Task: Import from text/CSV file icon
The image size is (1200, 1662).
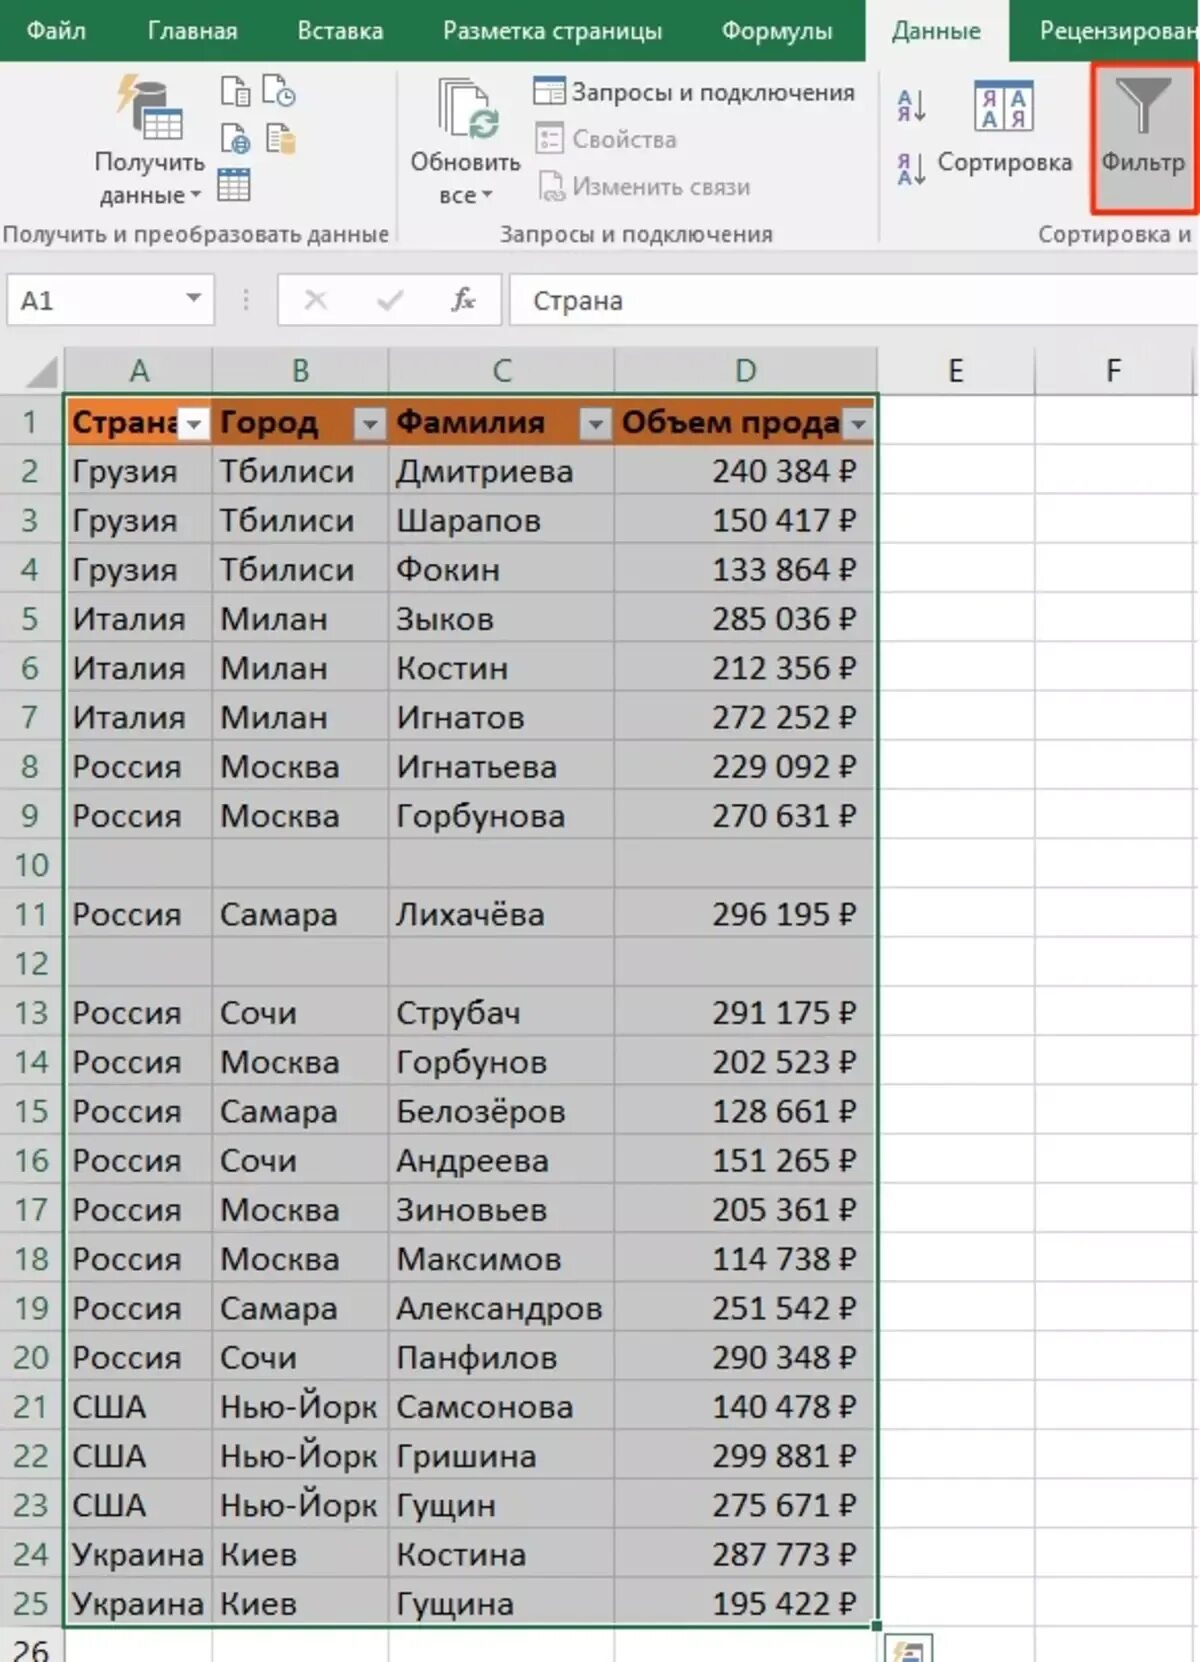Action: click(x=235, y=91)
